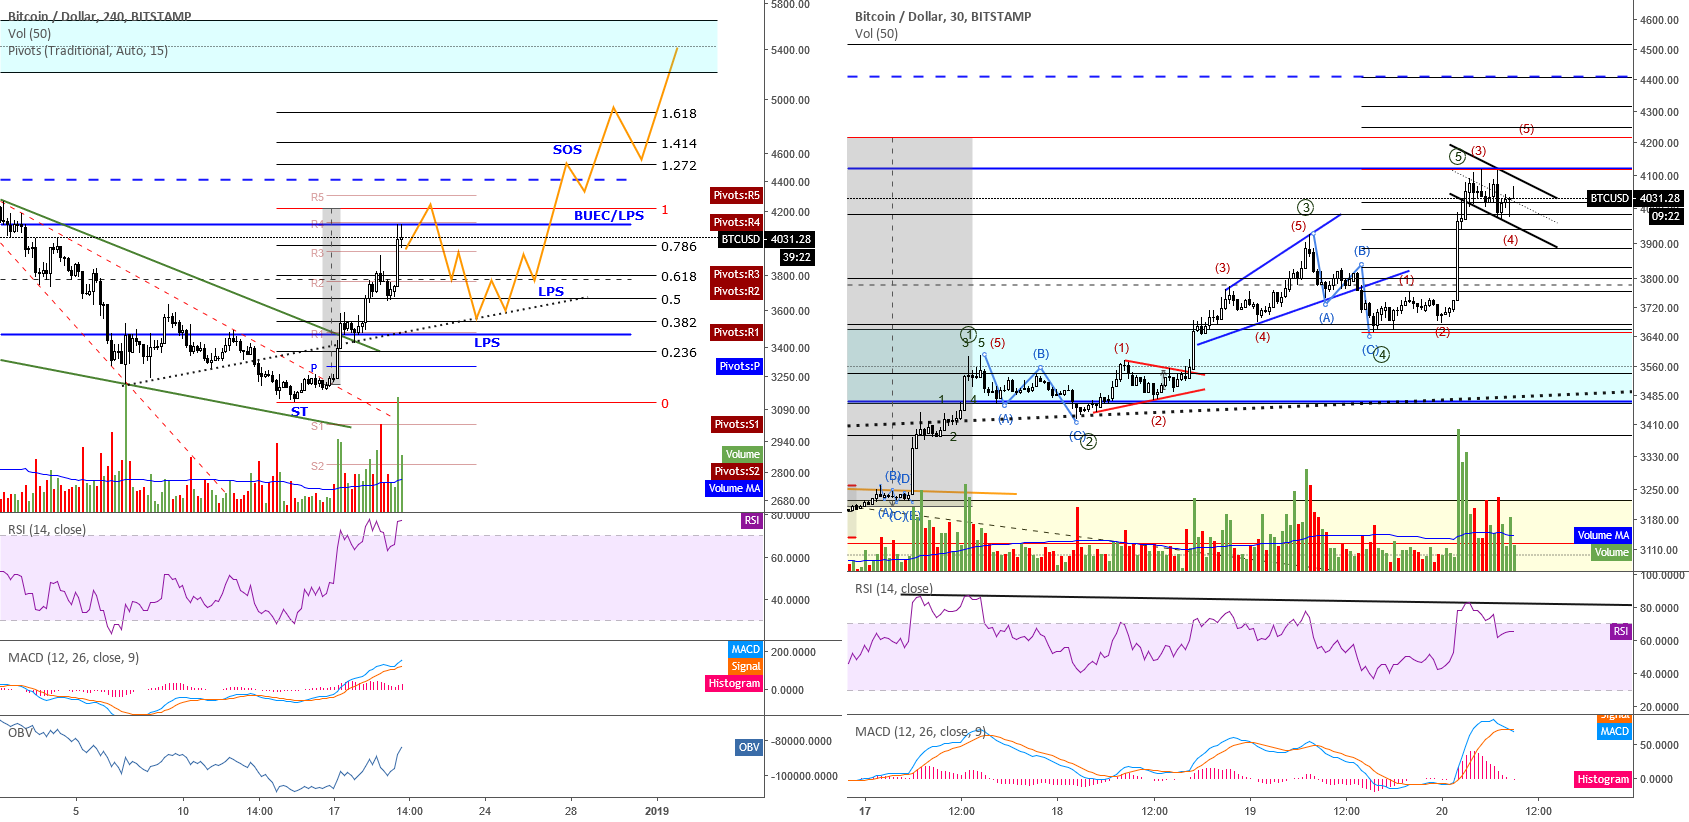Select the ST annotation near chart low

[x=299, y=411]
